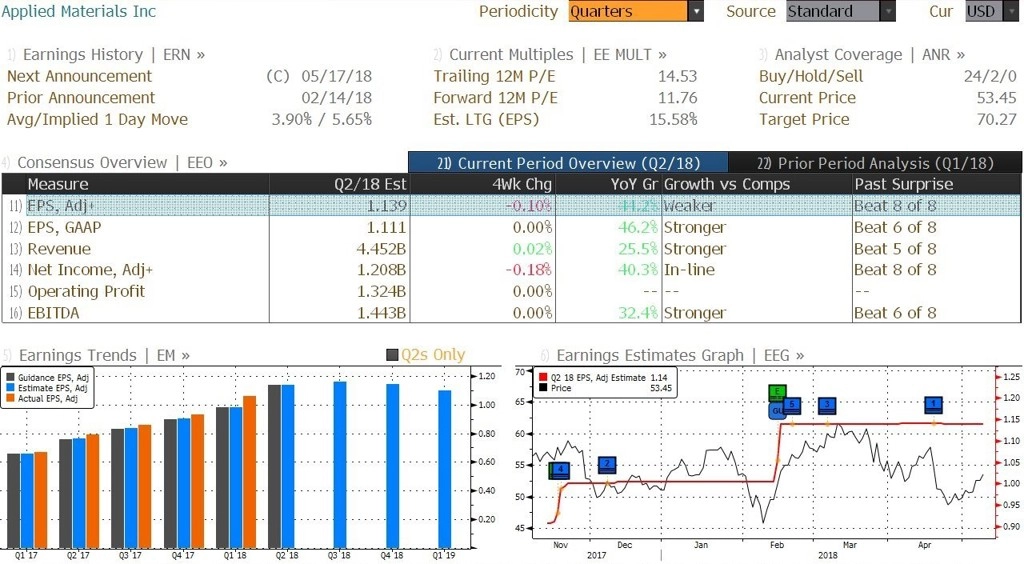Click the Q3 '18 estimate bar
The width and height of the screenshot is (1024, 564).
pos(340,465)
